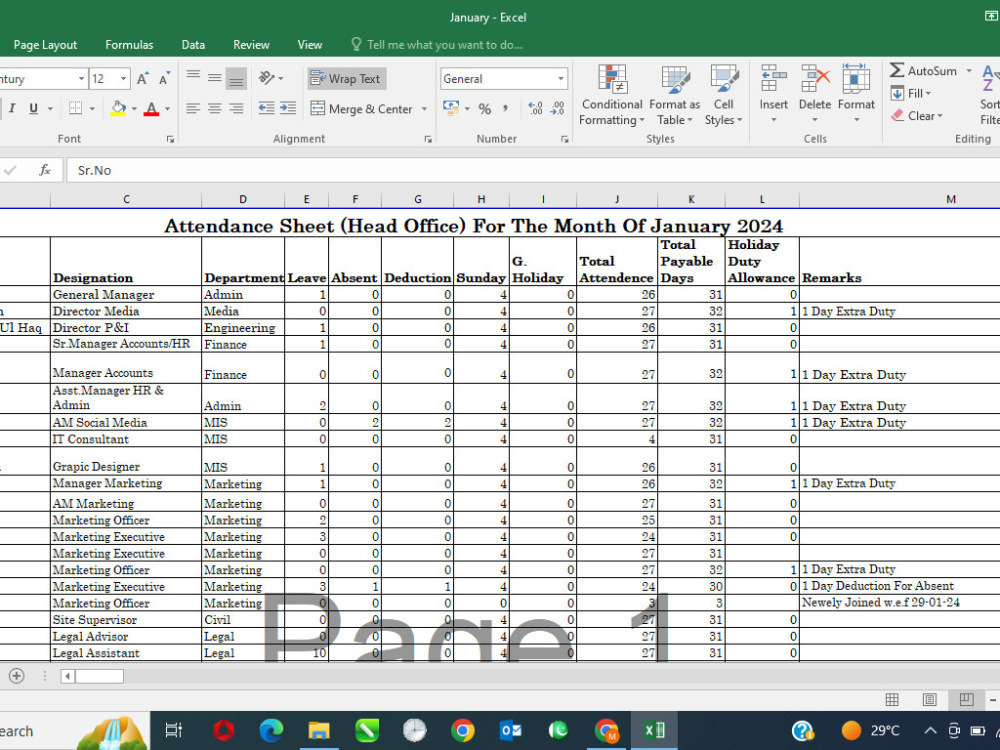Open Format as Table gallery
Viewport: 1000px width, 750px height.
pyautogui.click(x=674, y=95)
